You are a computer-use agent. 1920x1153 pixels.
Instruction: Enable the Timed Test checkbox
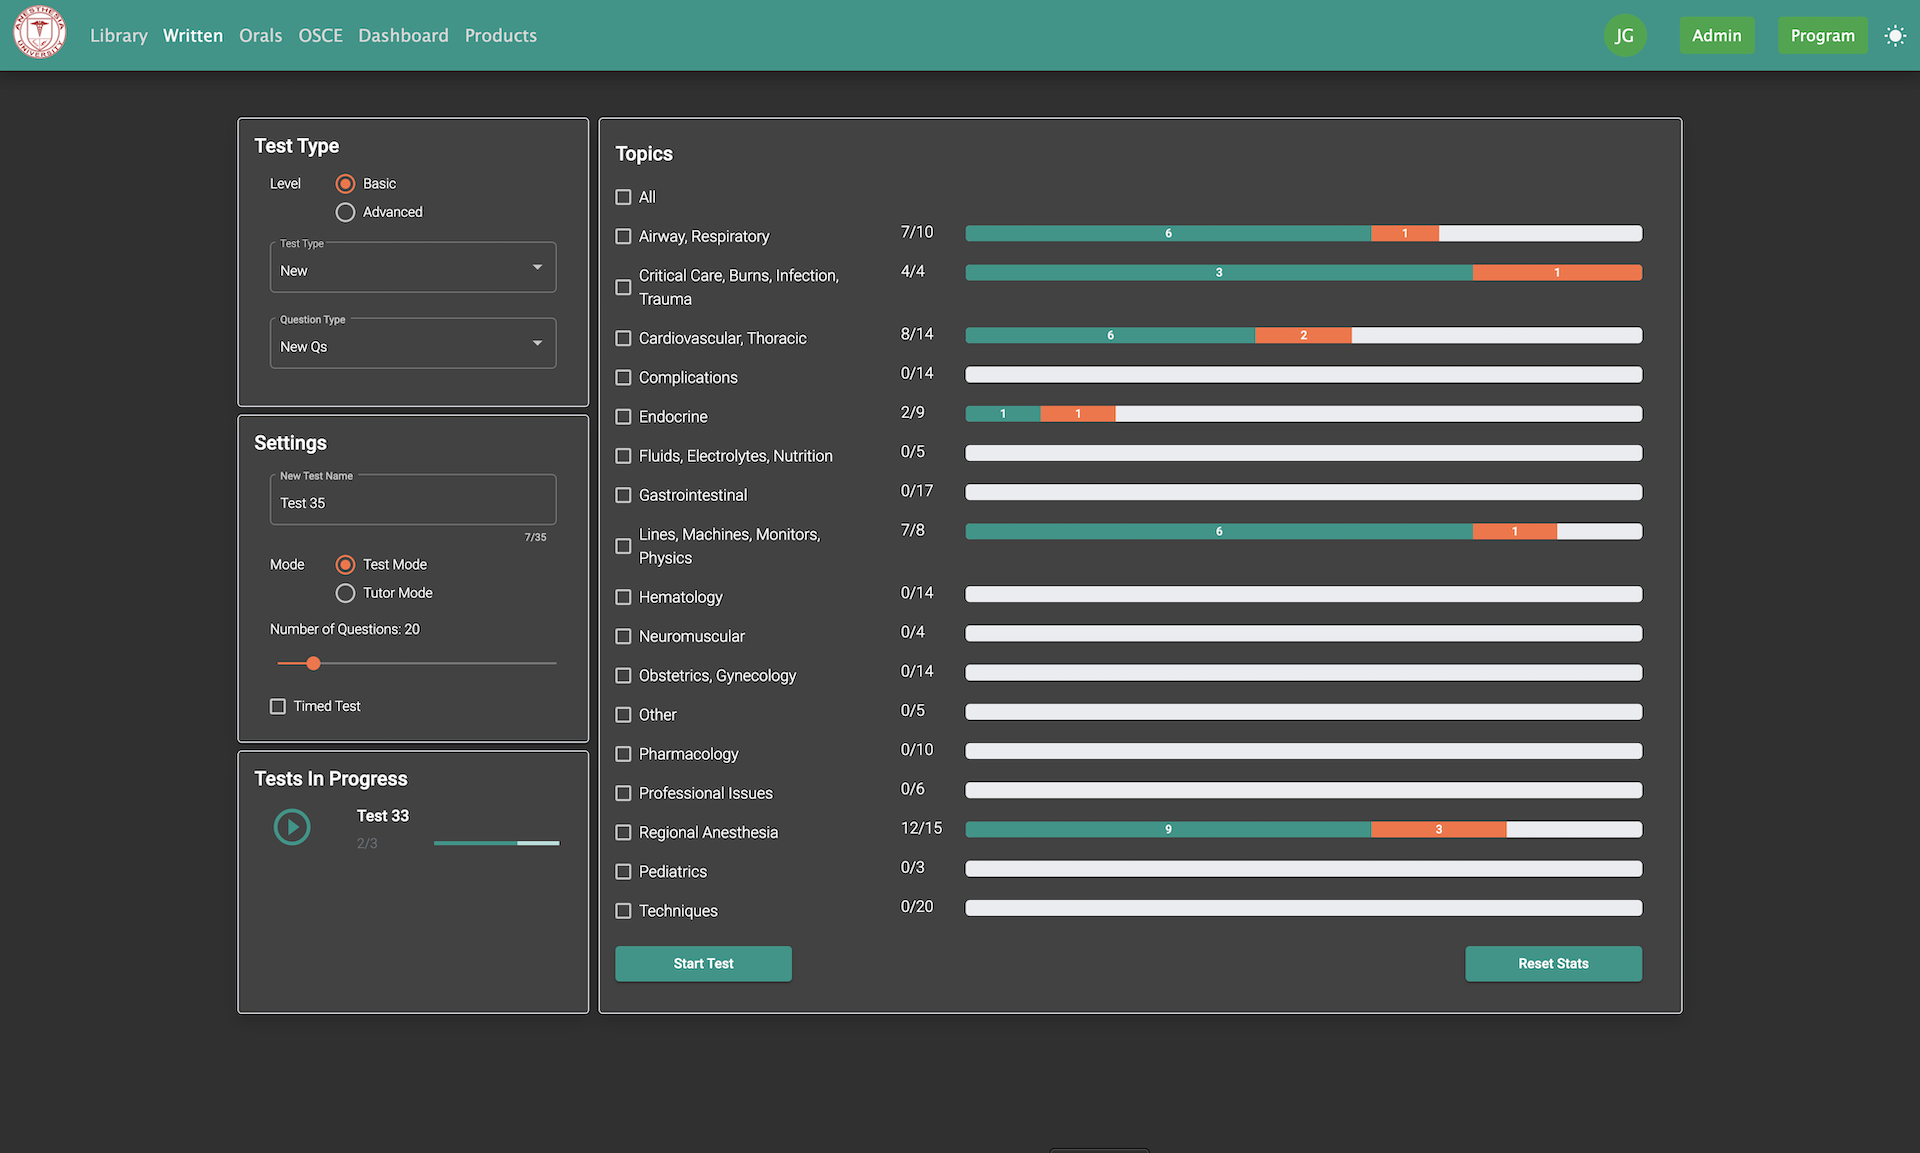tap(278, 706)
